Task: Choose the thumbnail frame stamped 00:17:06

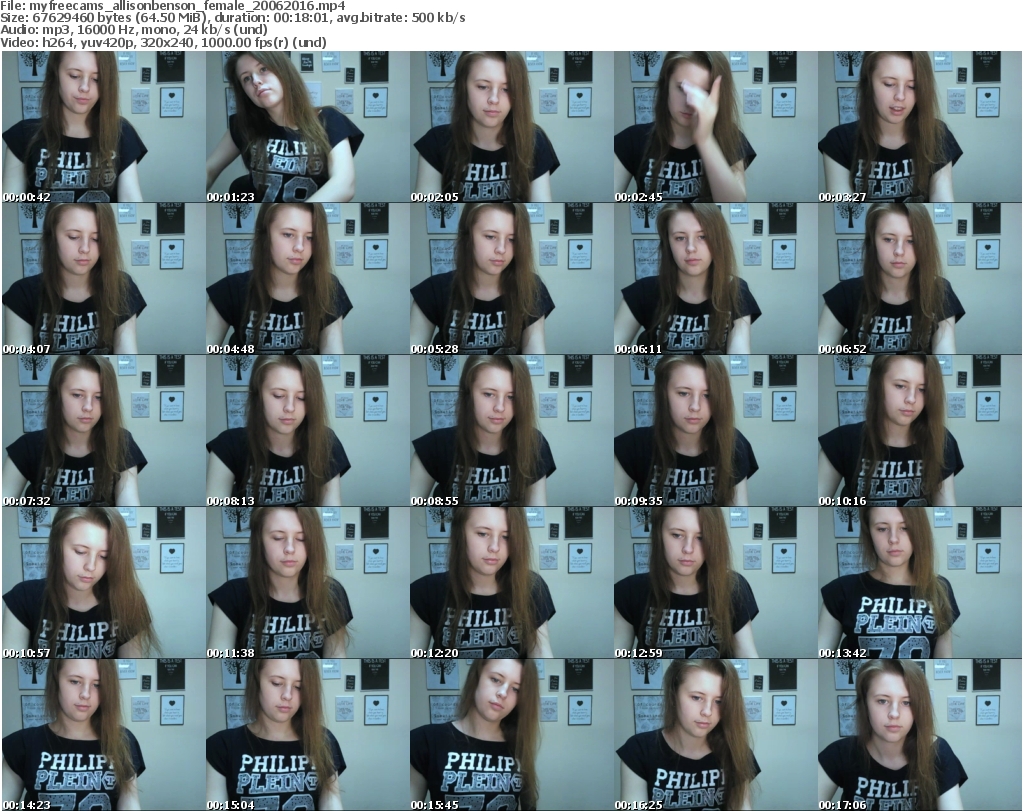Action: [920, 735]
